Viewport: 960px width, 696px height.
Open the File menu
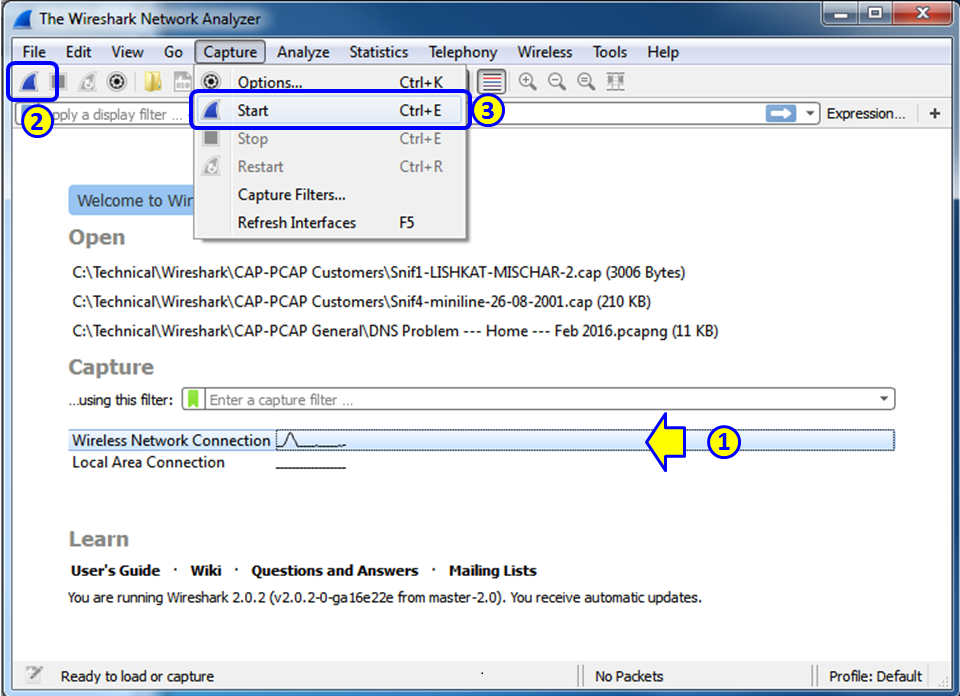[34, 52]
